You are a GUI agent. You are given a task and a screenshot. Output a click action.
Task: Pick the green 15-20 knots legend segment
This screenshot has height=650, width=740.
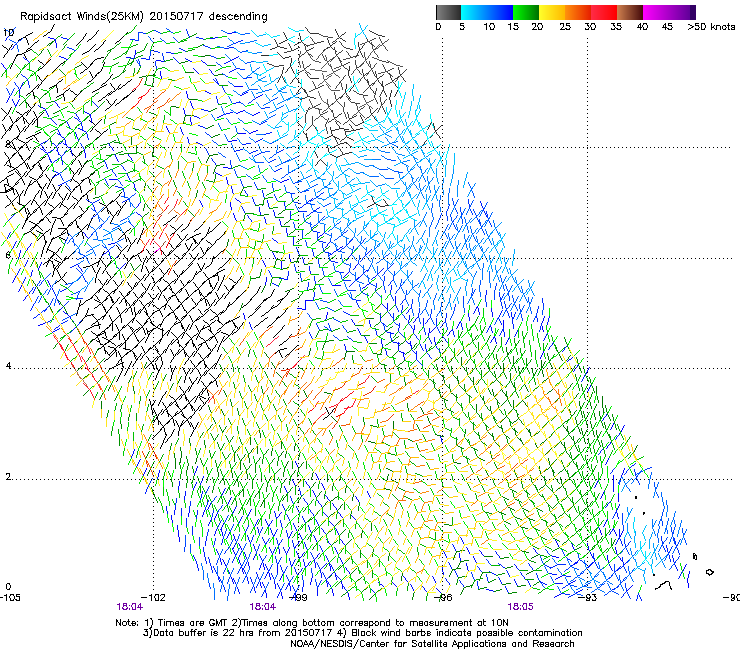526,12
